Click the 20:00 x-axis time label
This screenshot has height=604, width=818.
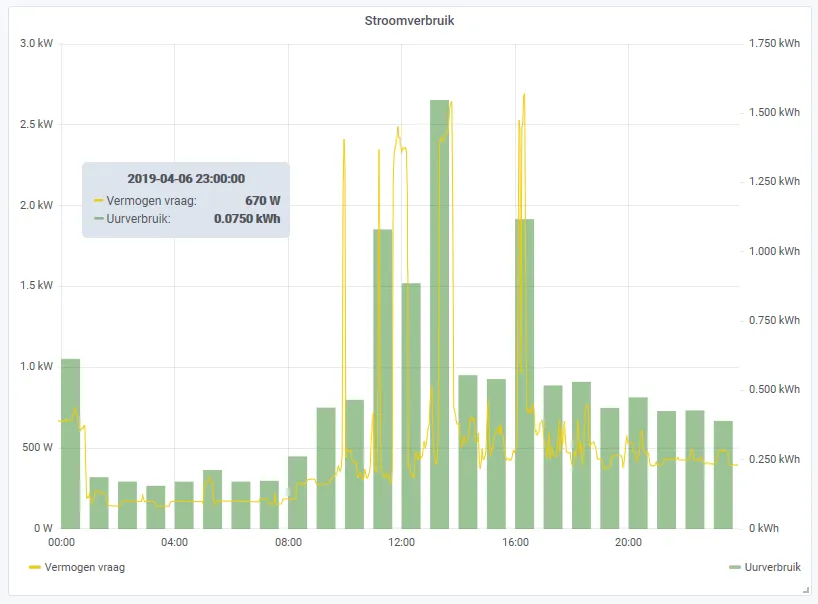pyautogui.click(x=628, y=542)
